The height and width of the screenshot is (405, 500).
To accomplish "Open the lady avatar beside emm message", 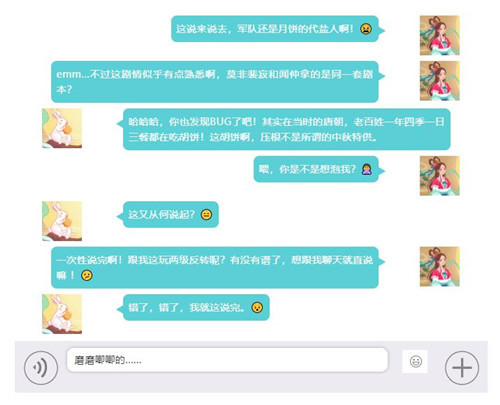I will pos(440,81).
